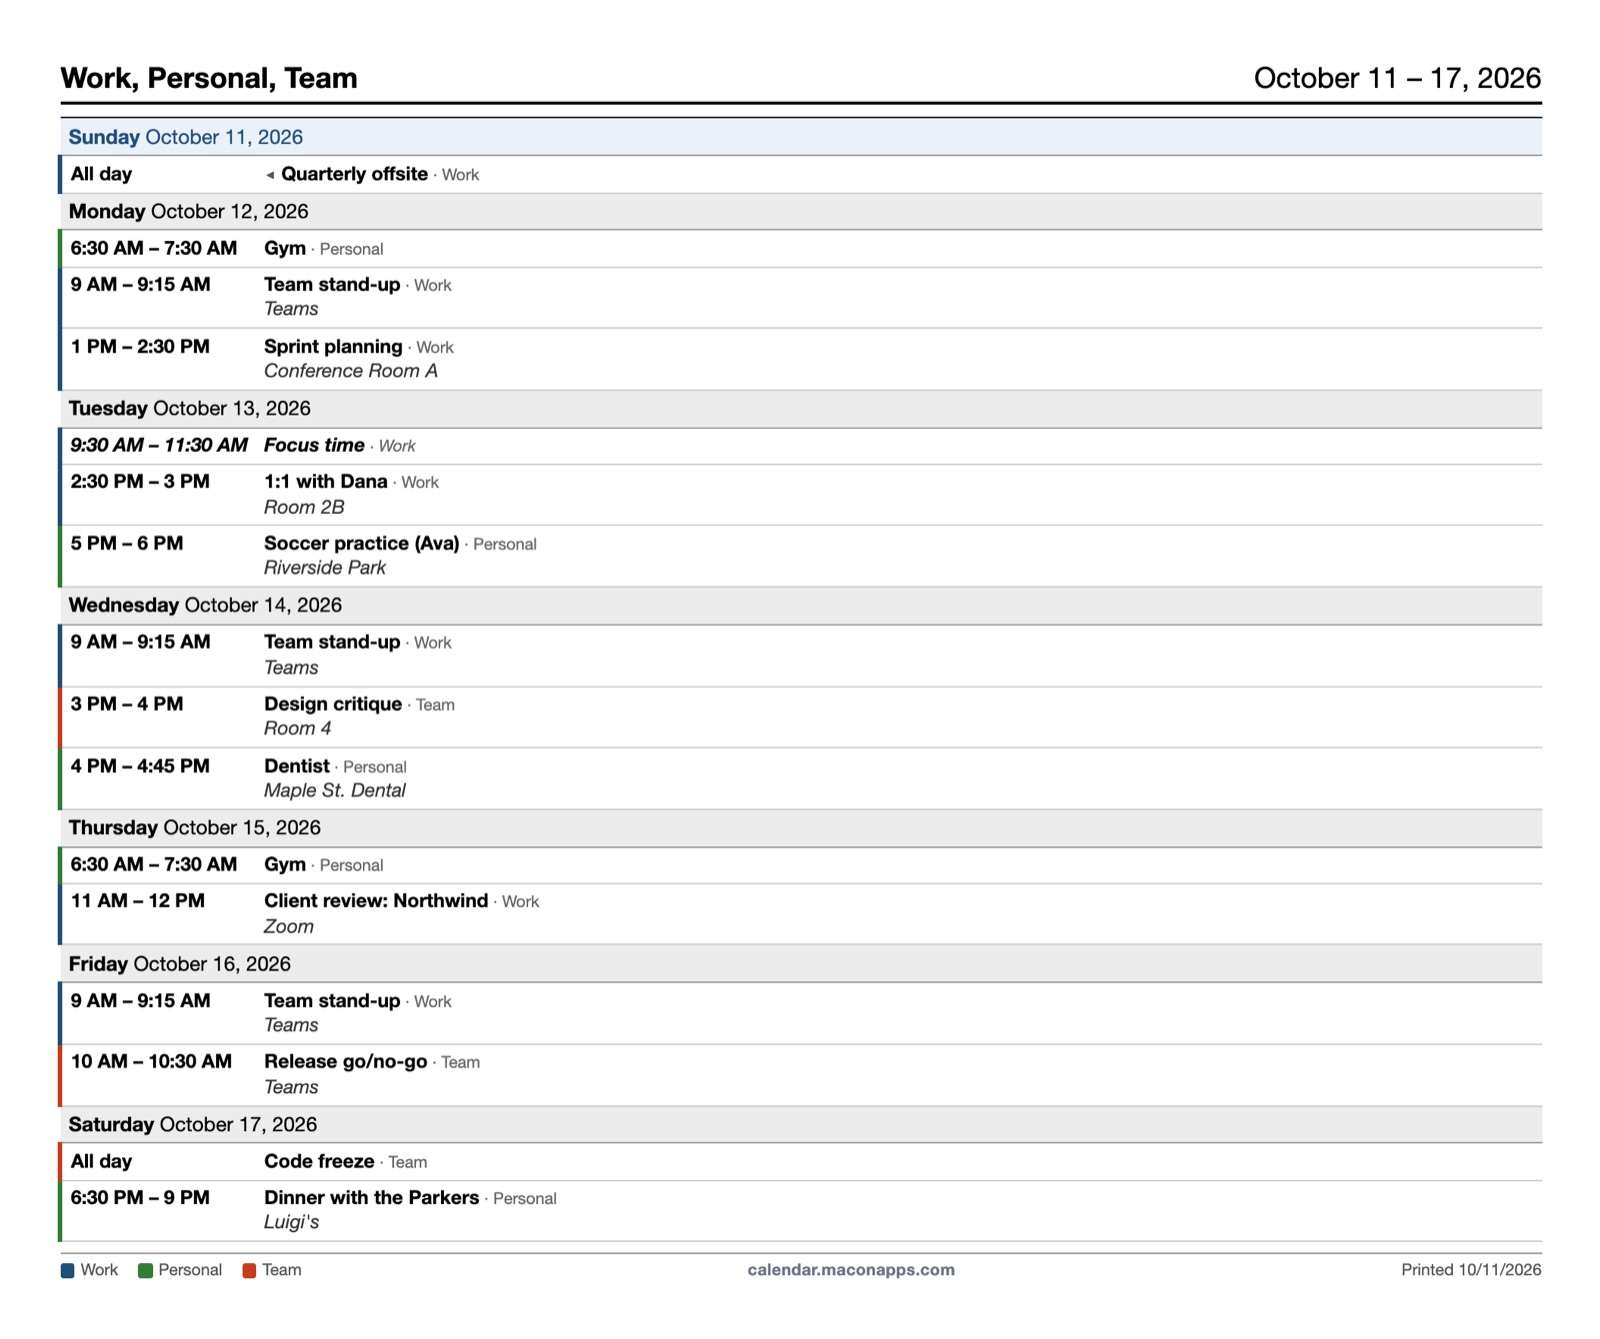The width and height of the screenshot is (1600, 1339).
Task: Click Riverside Park location
Action: pyautogui.click(x=325, y=568)
